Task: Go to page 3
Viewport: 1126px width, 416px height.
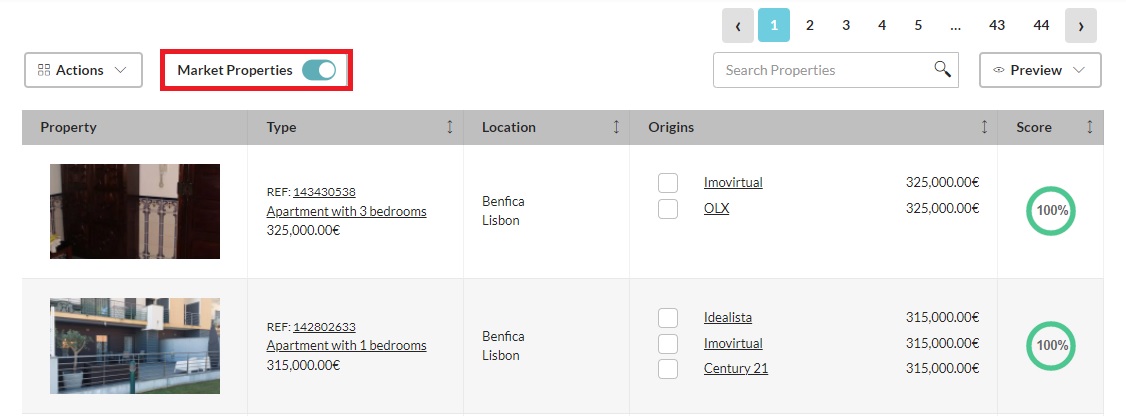Action: (x=846, y=26)
